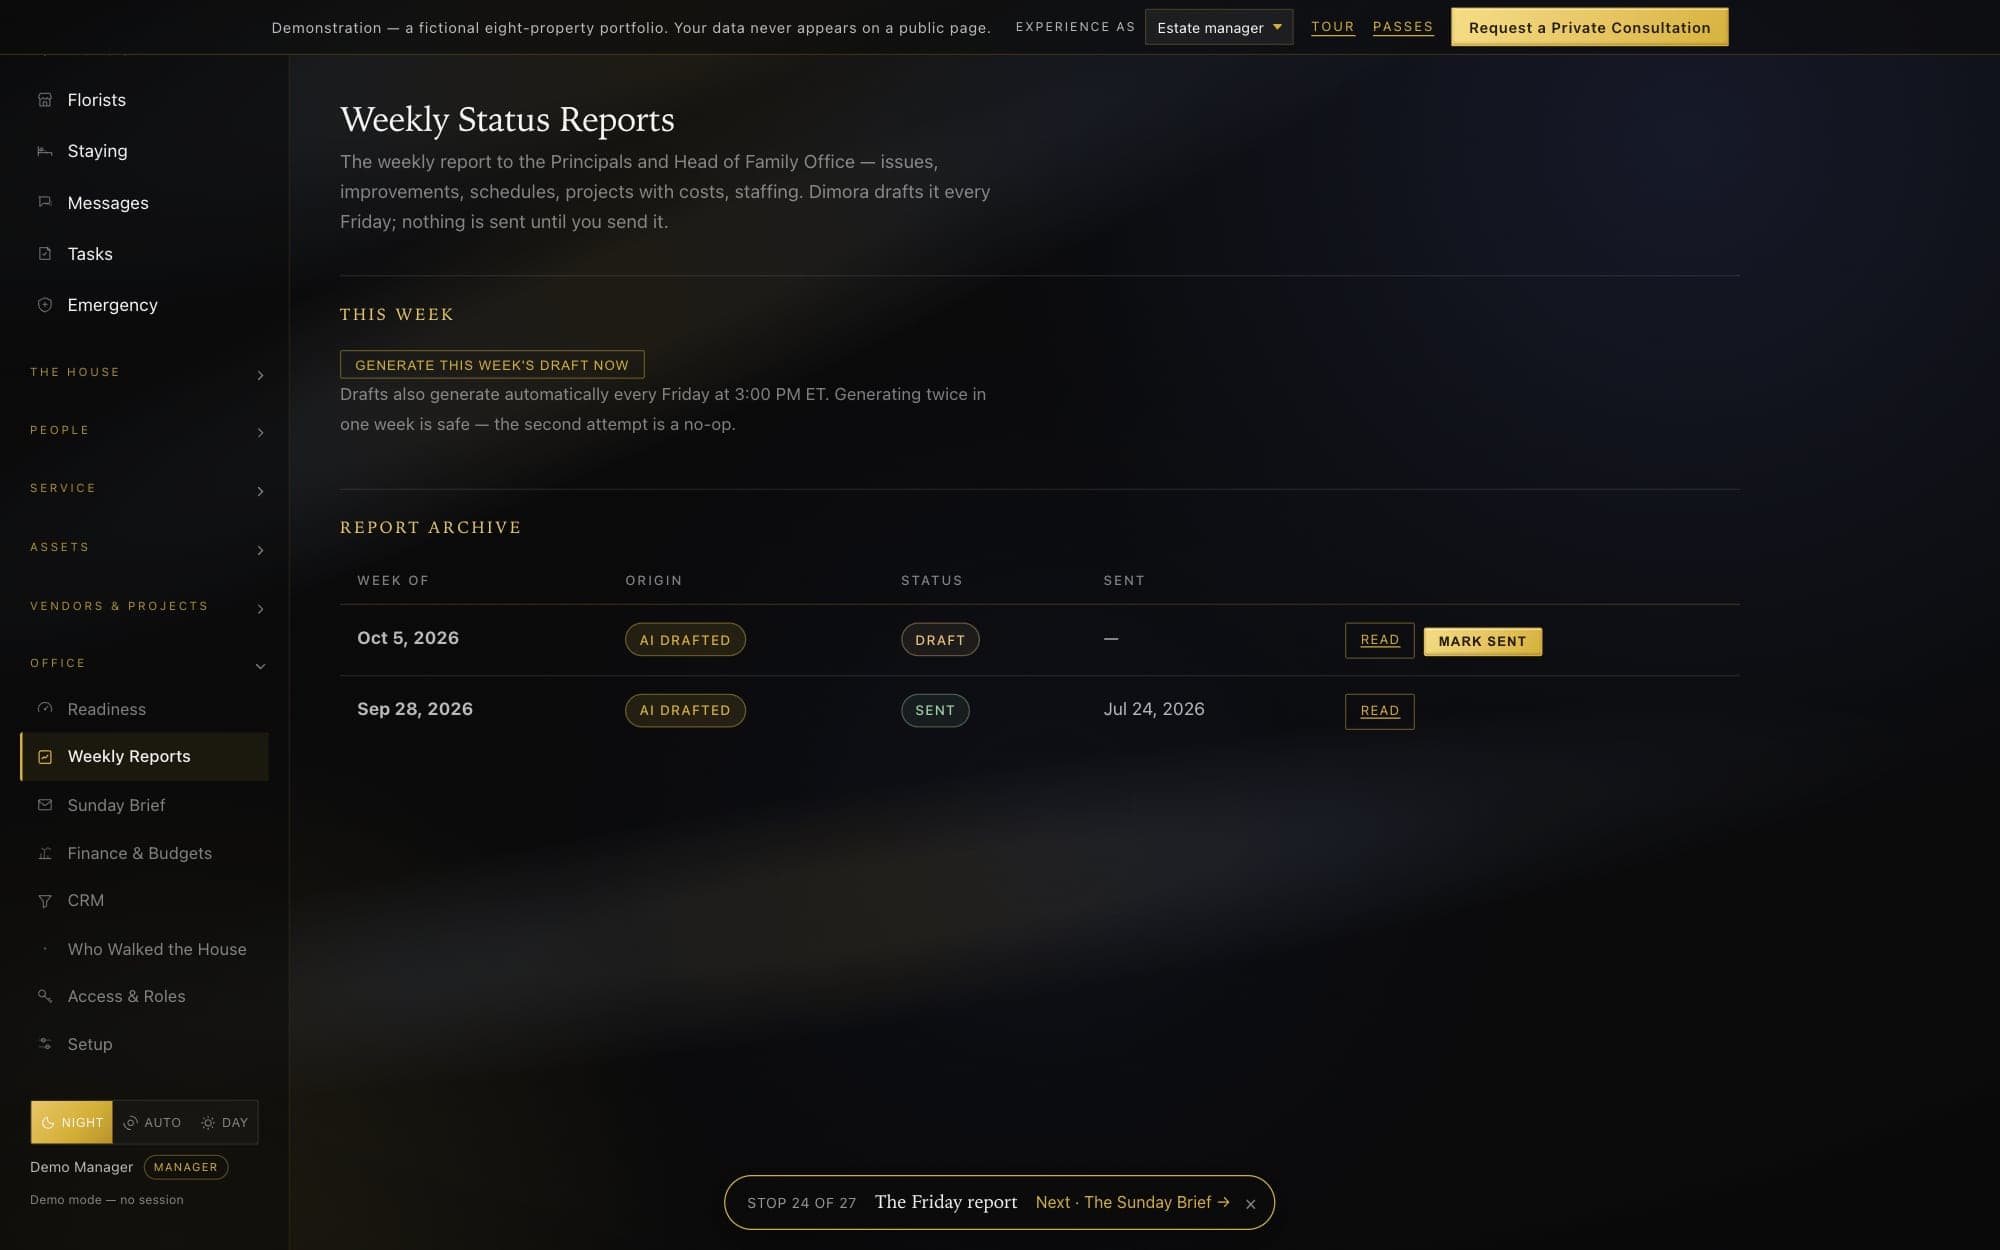Click the Emergency shield icon
This screenshot has width=2000, height=1250.
[x=44, y=305]
